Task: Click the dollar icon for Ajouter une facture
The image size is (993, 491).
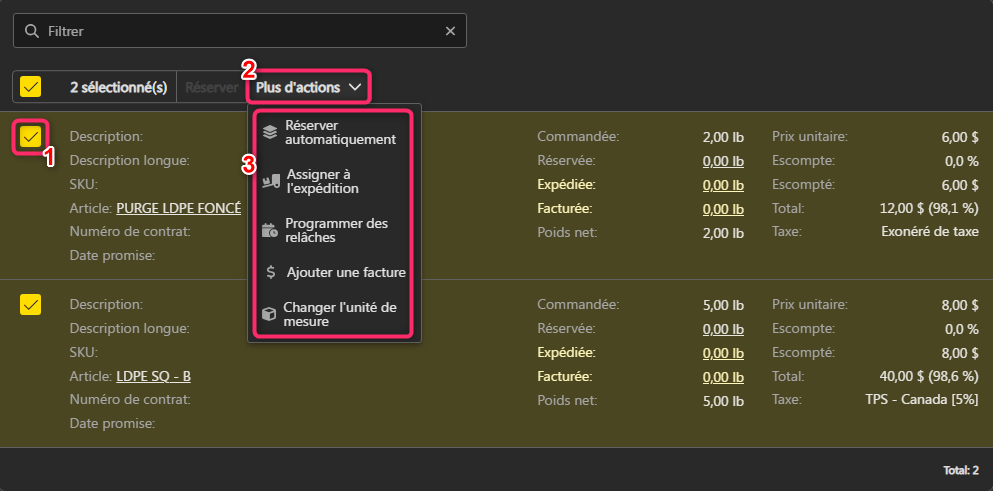Action: coord(268,272)
